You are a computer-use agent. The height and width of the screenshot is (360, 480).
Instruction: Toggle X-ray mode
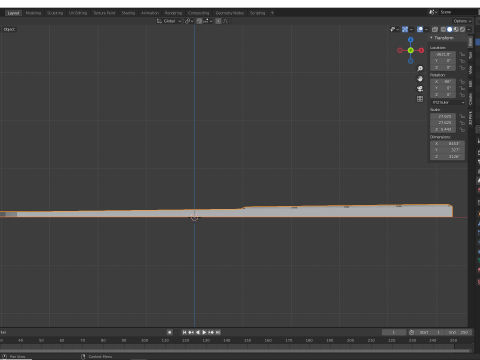coord(435,29)
